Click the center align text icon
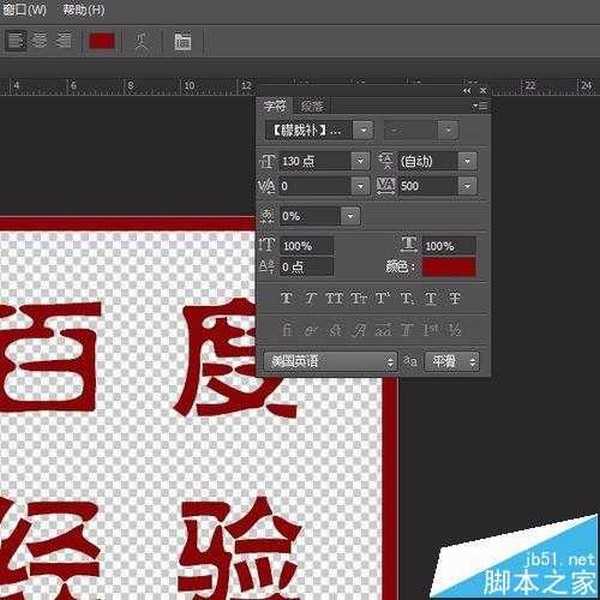Image resolution: width=600 pixels, height=600 pixels. coord(40,41)
